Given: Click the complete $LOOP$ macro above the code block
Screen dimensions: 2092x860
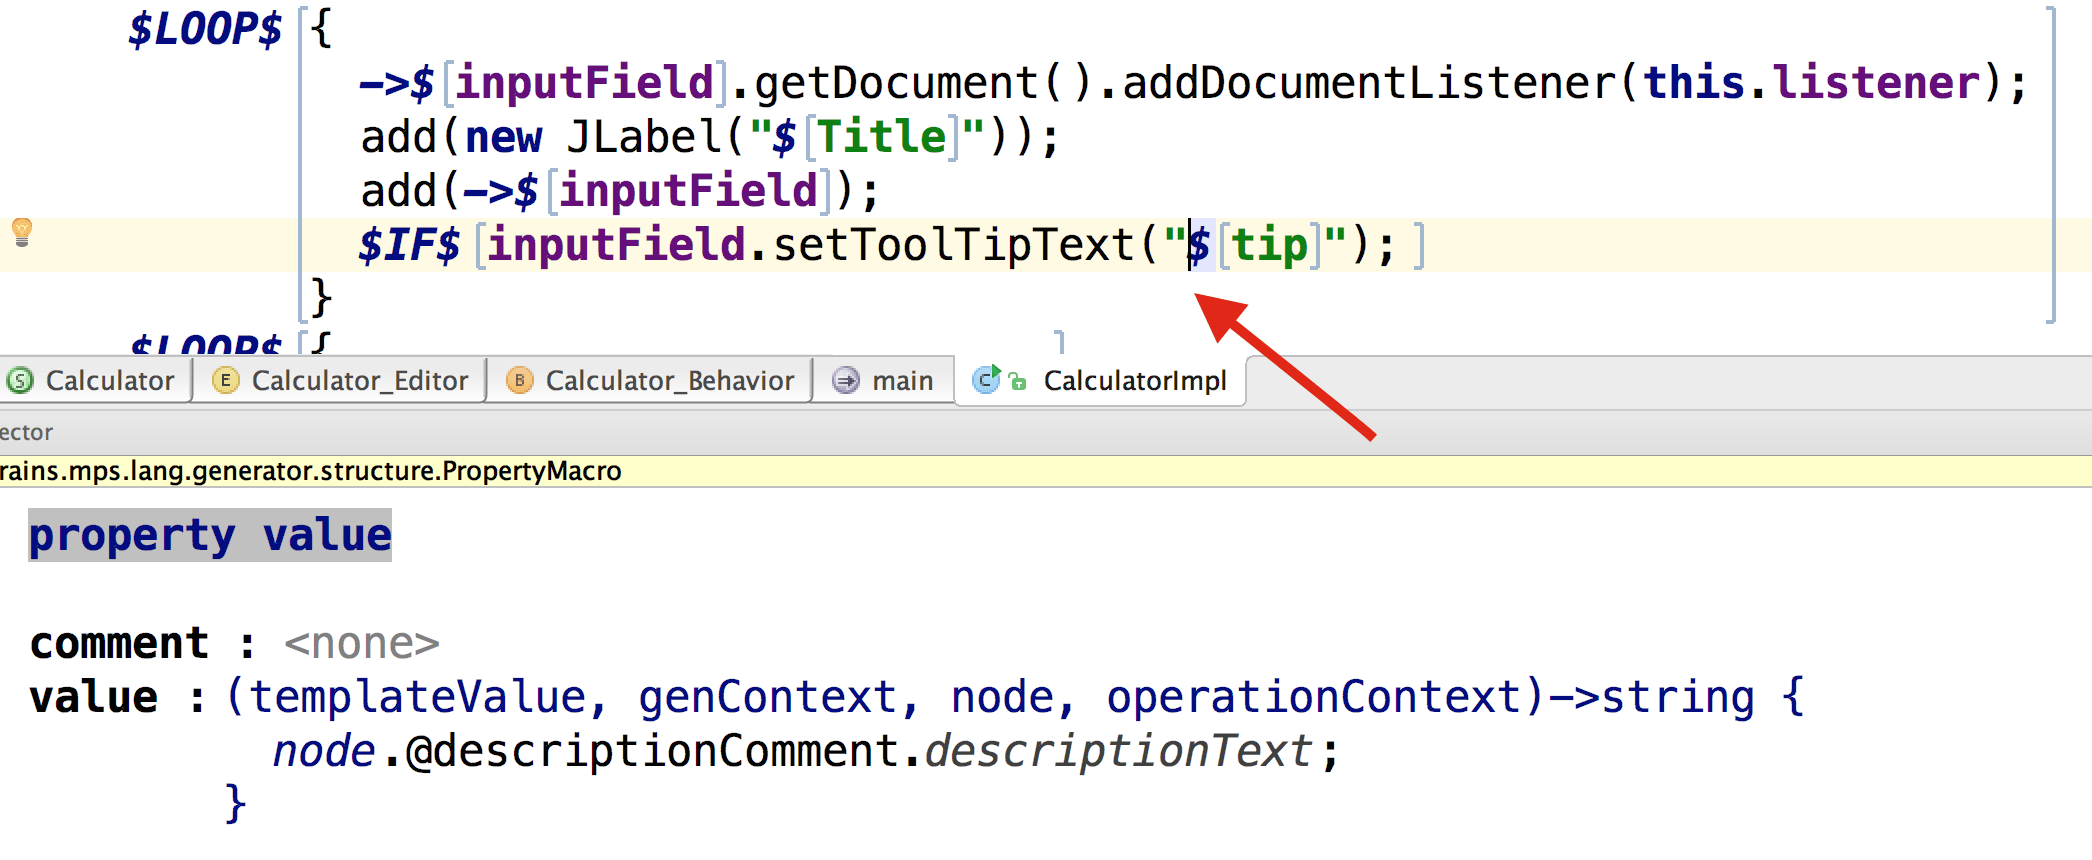Looking at the screenshot, I should [x=205, y=29].
